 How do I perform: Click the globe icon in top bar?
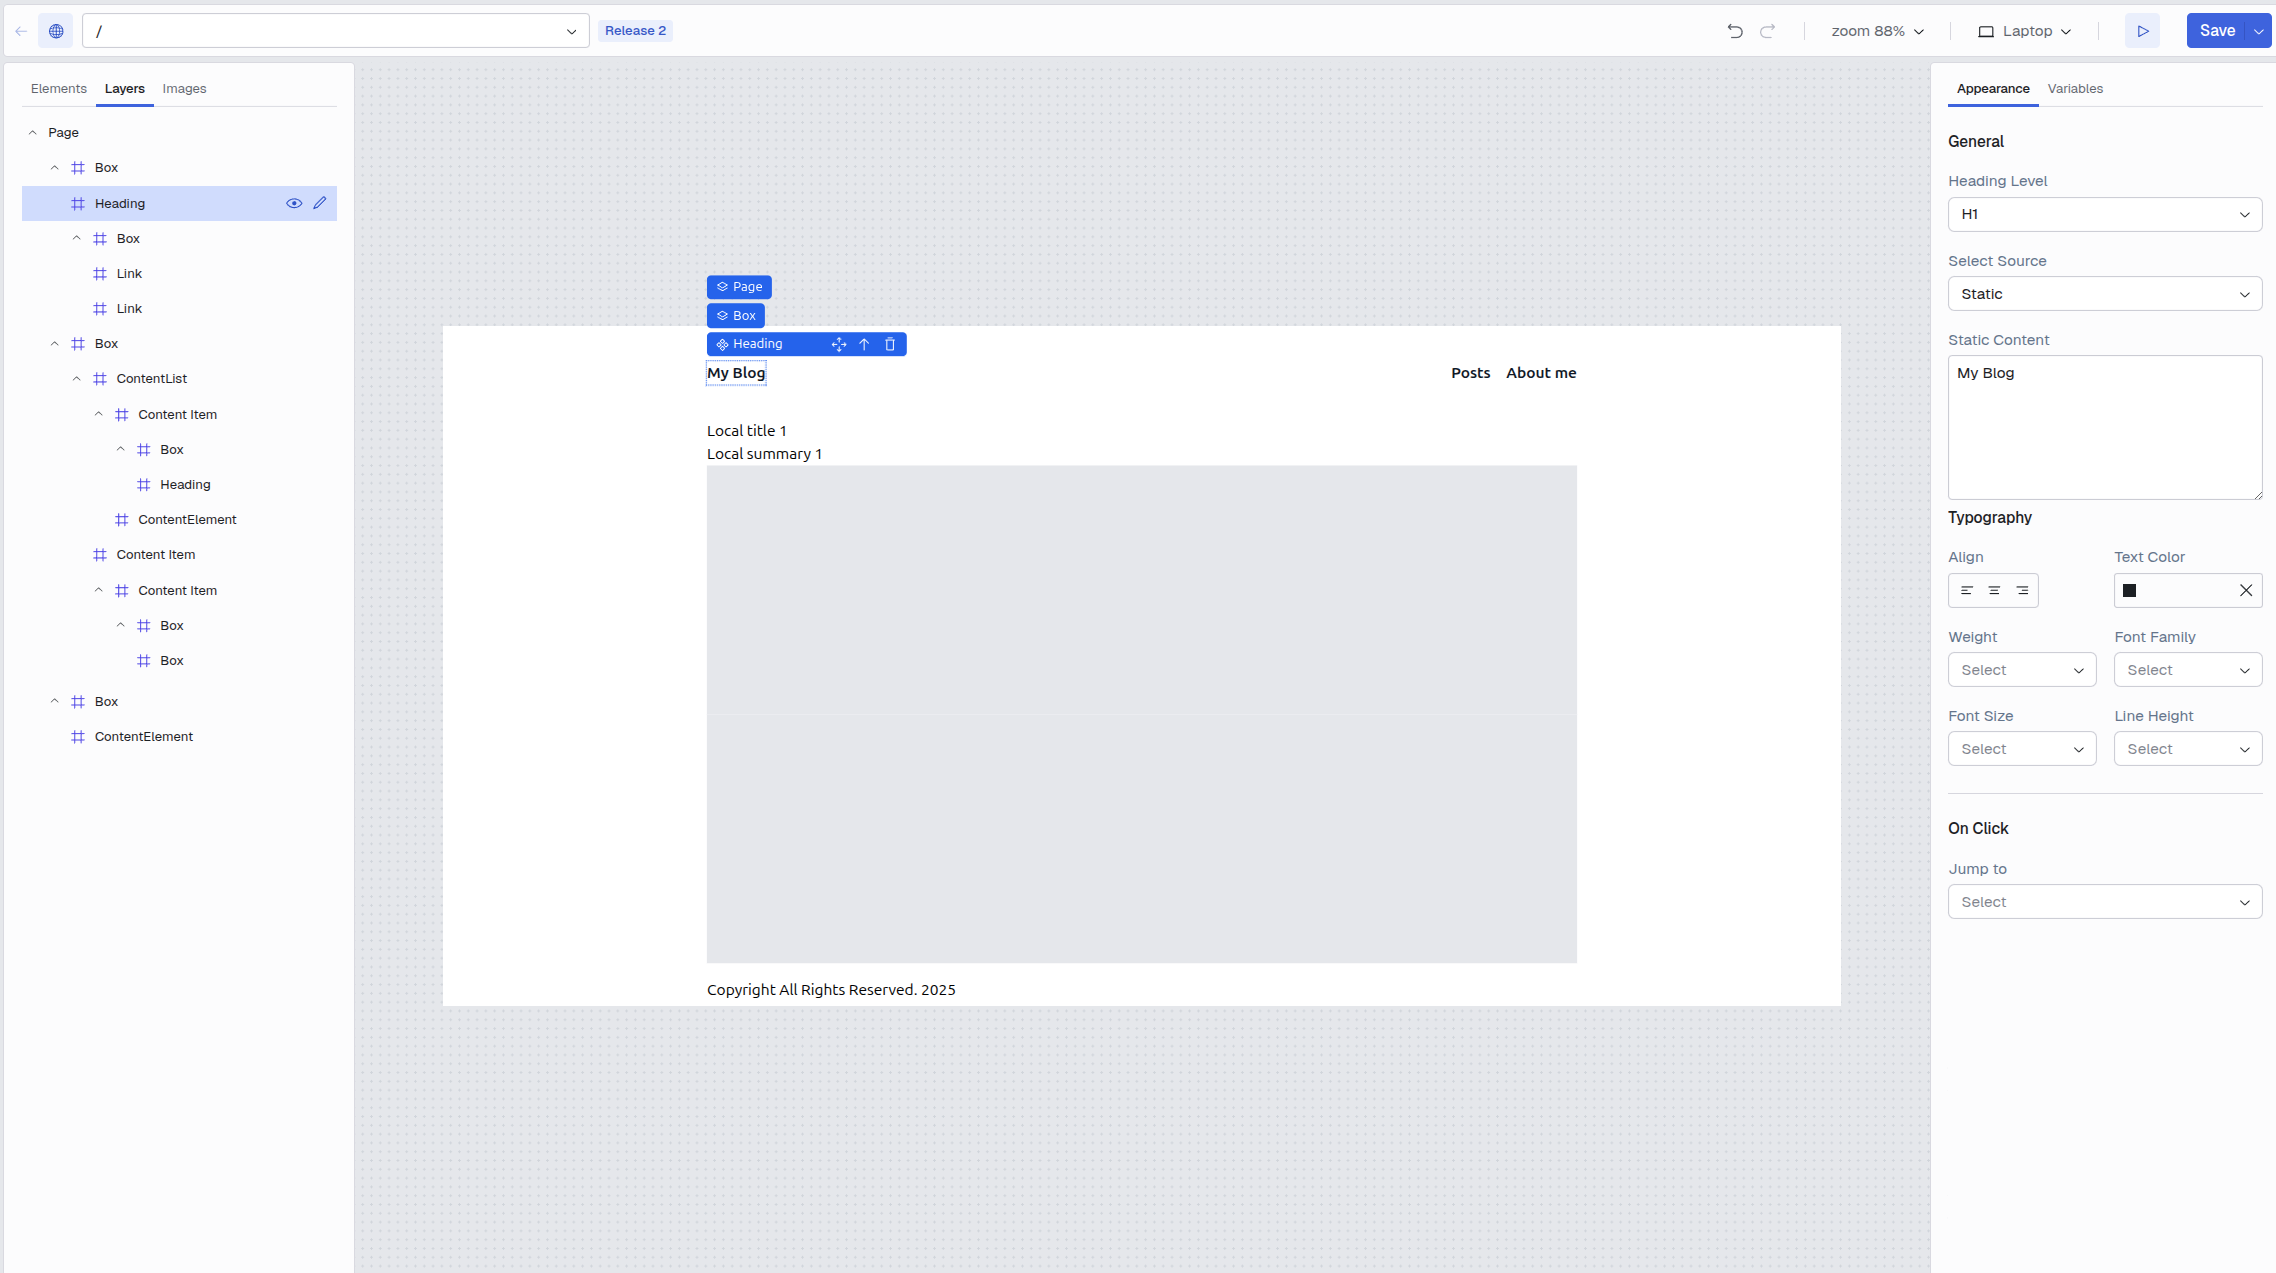tap(56, 31)
